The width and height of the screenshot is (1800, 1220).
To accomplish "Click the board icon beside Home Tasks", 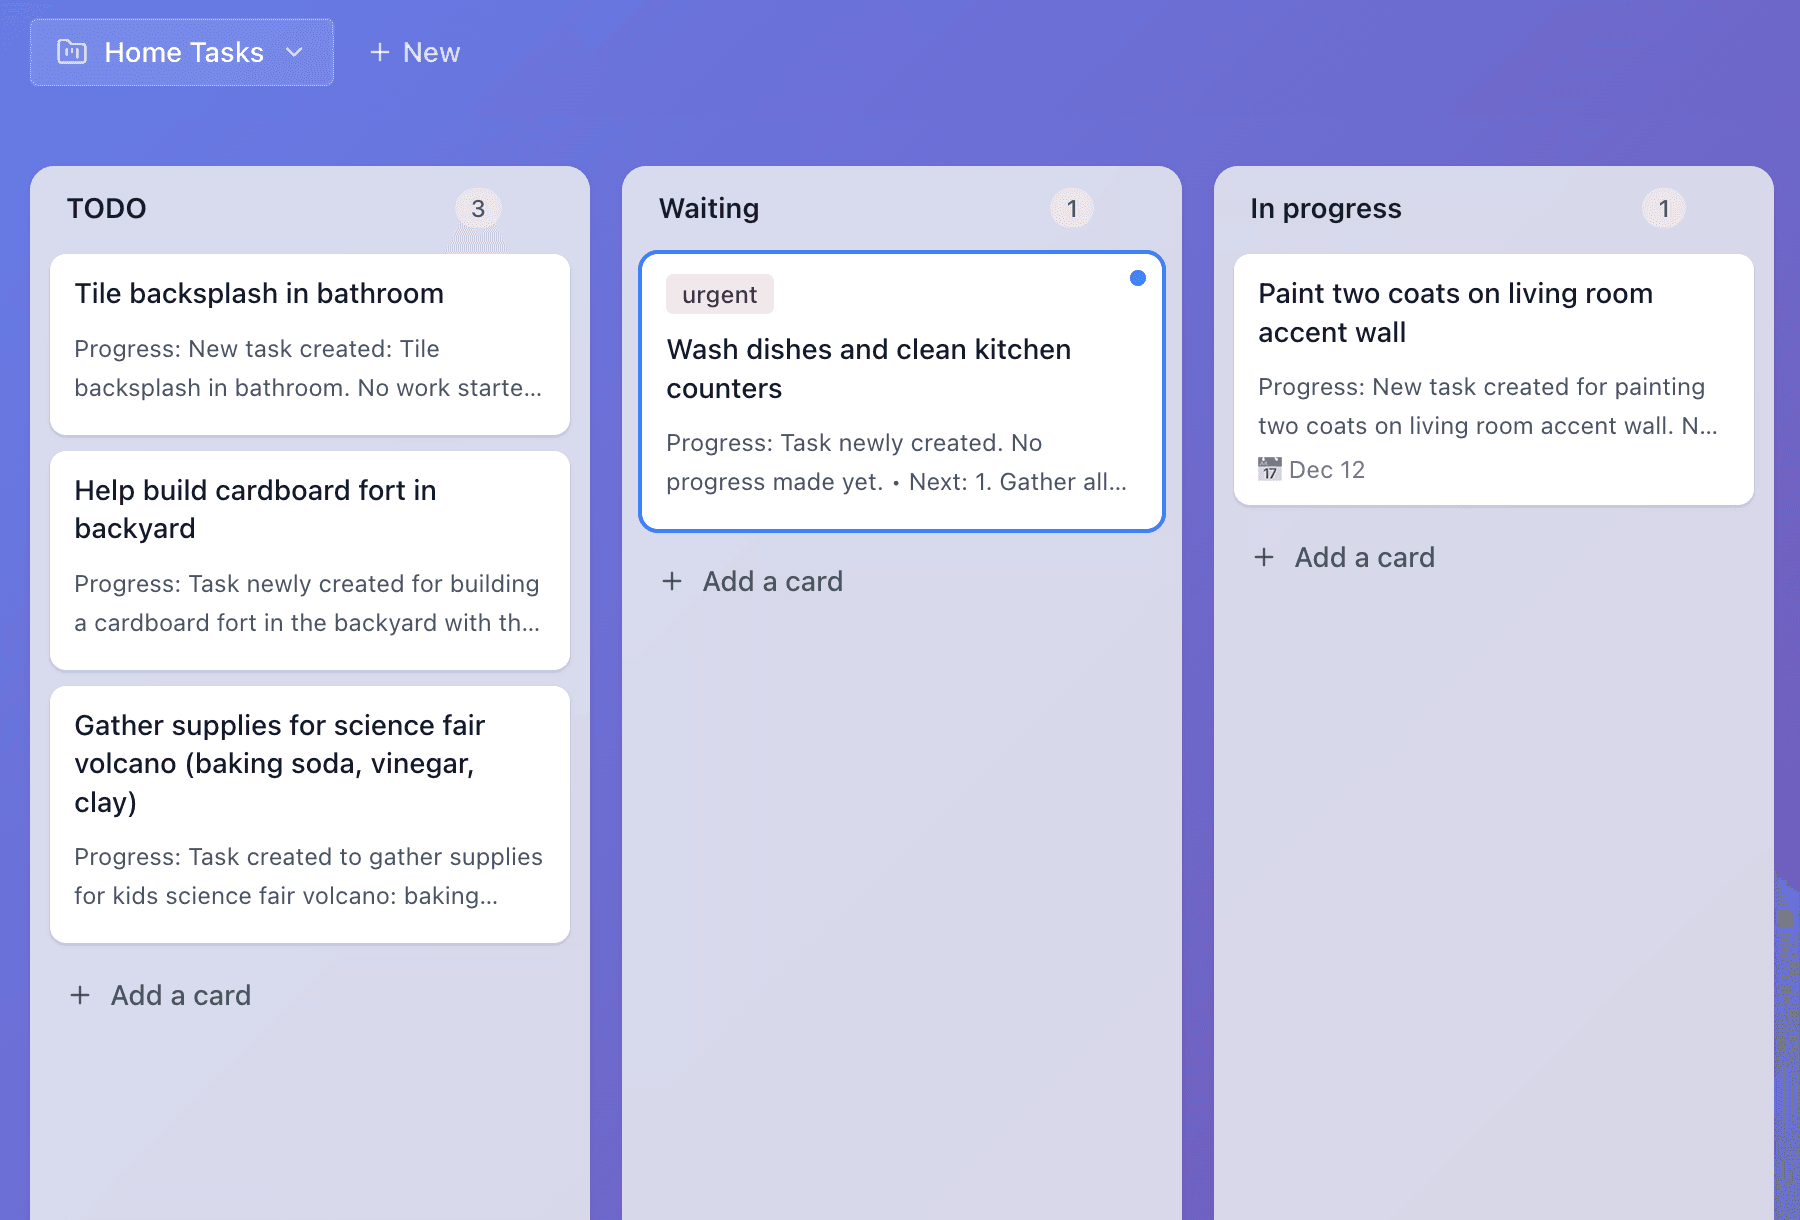I will click(x=72, y=52).
